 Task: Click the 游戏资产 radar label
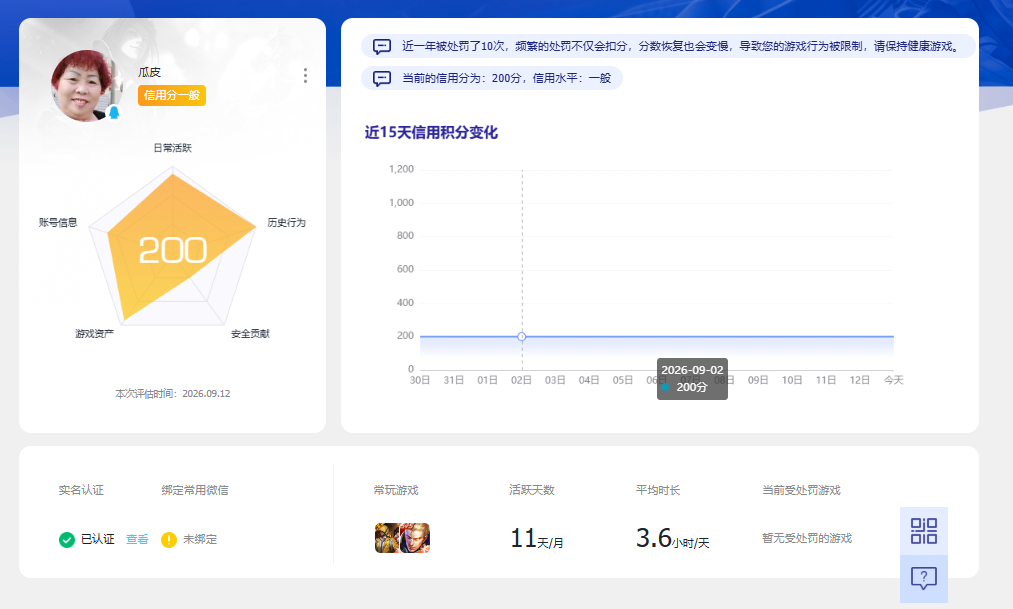[94, 333]
